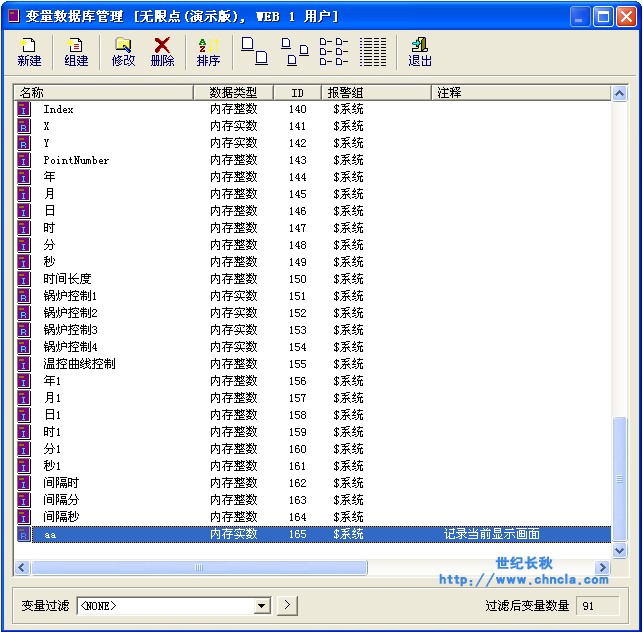Click the > apply filter button
The width and height of the screenshot is (643, 632).
[287, 605]
